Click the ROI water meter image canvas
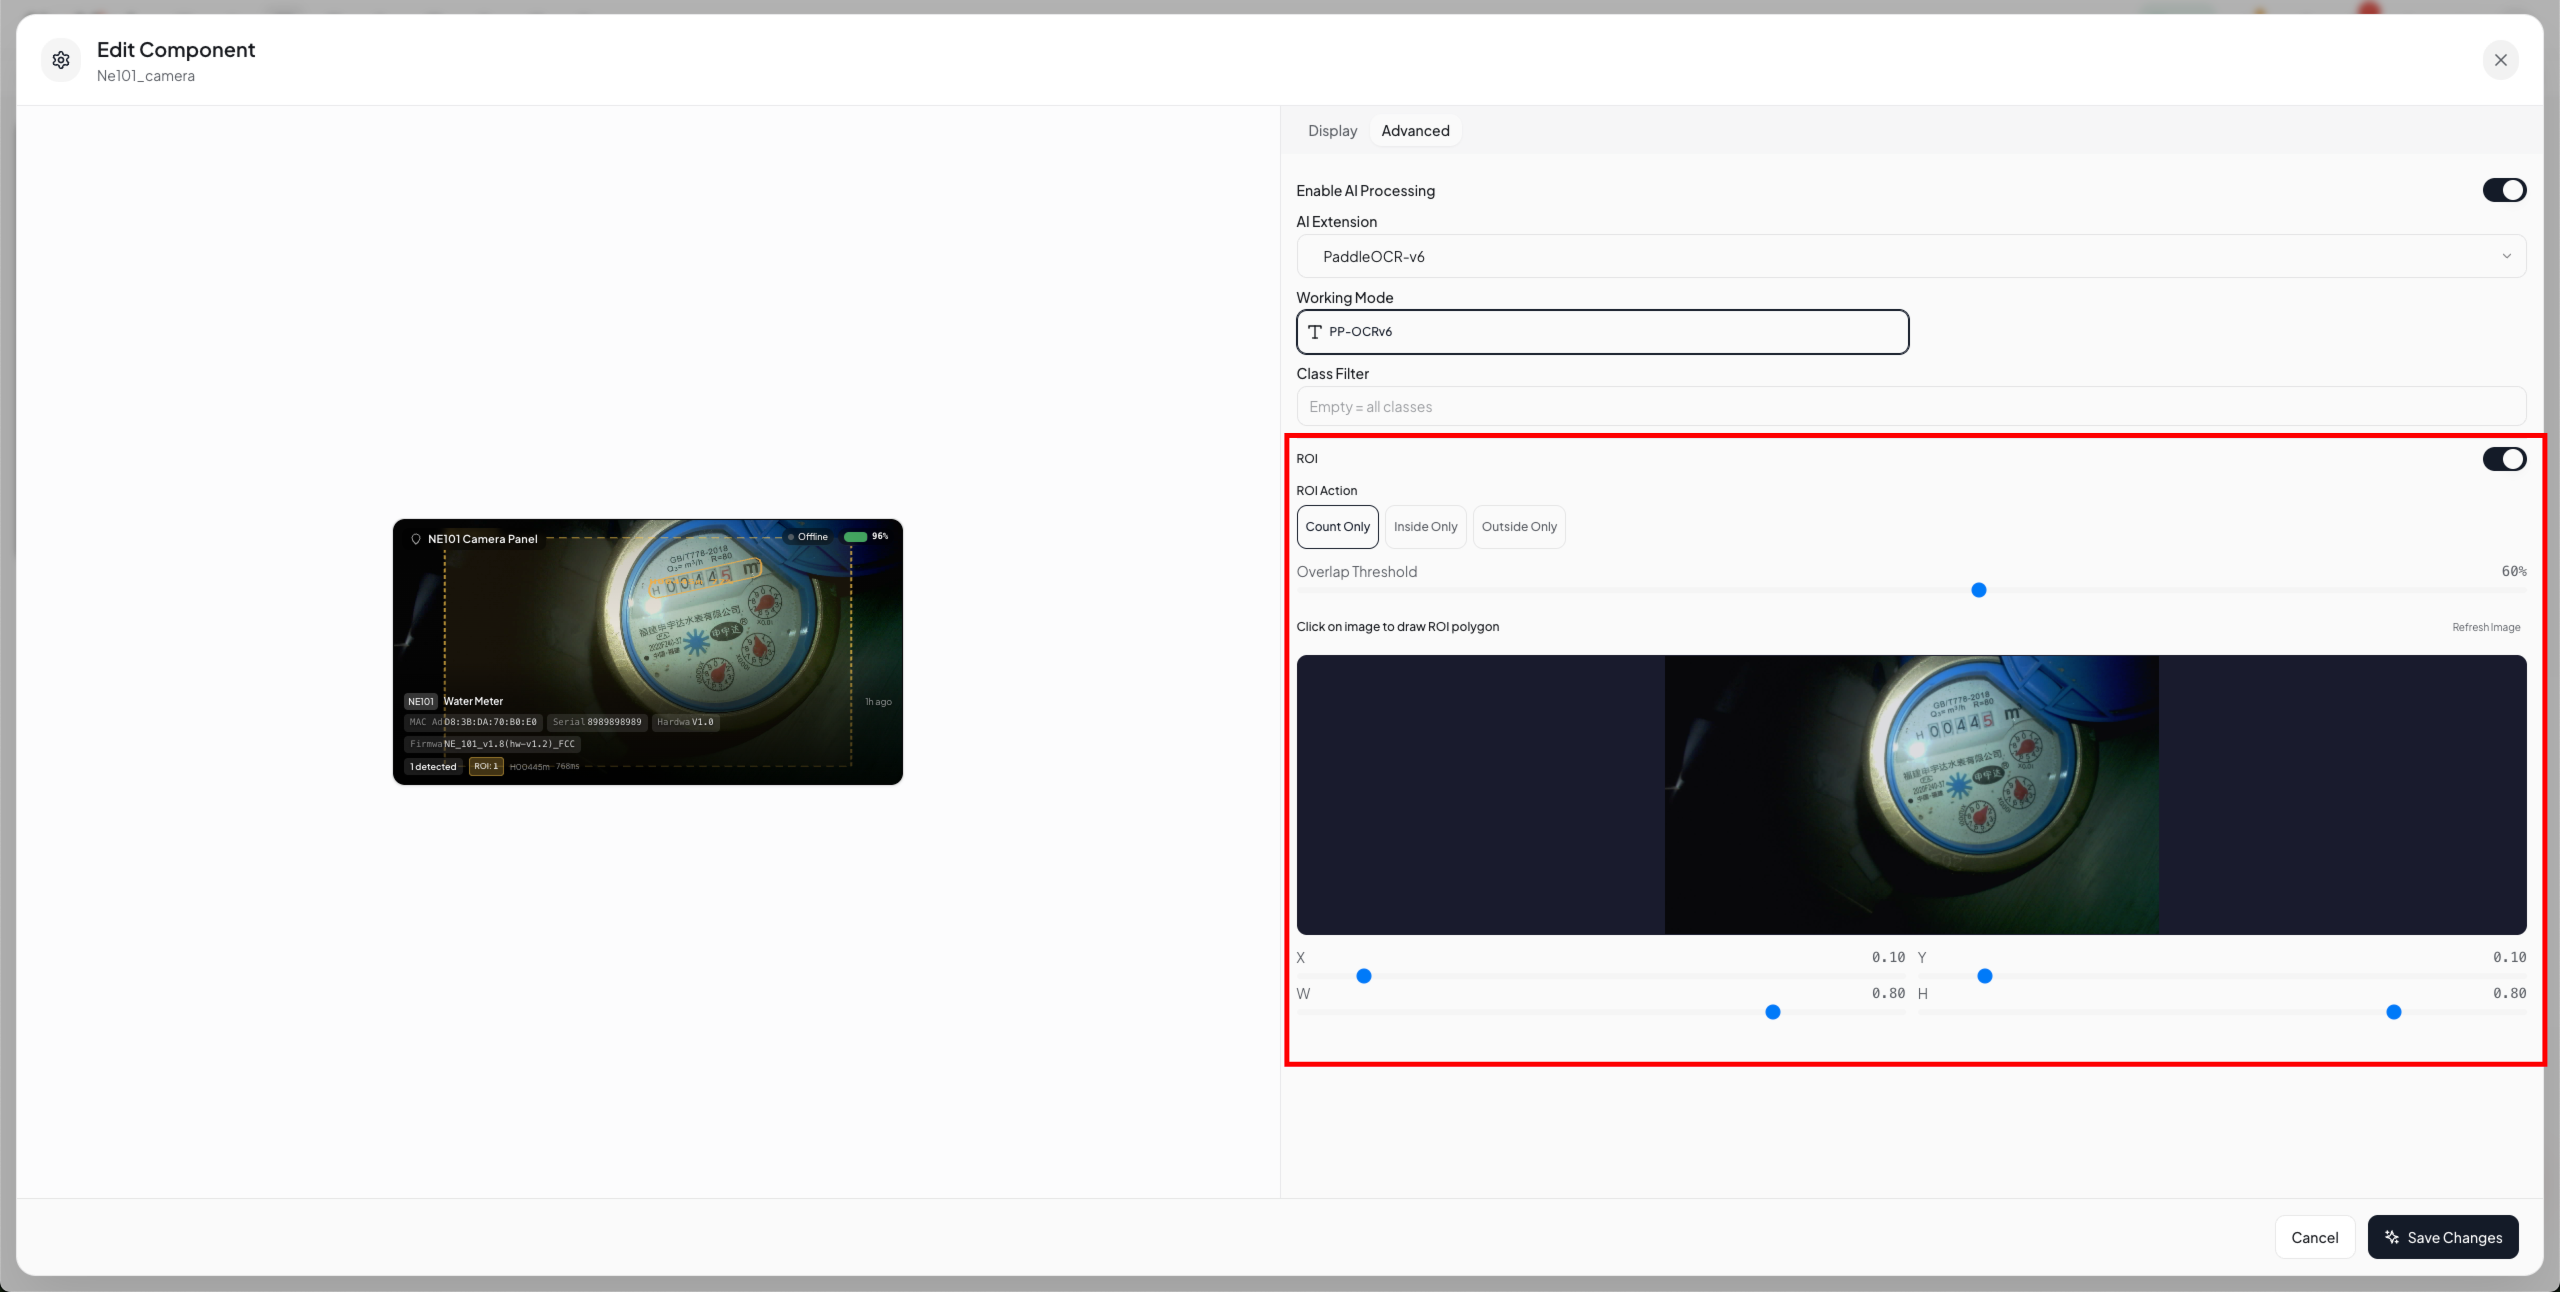This screenshot has height=1292, width=2560. (x=1911, y=795)
